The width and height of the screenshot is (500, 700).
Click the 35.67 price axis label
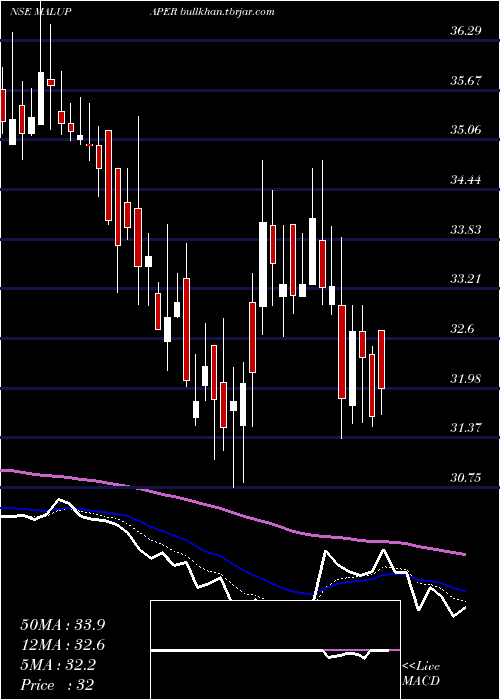(464, 81)
